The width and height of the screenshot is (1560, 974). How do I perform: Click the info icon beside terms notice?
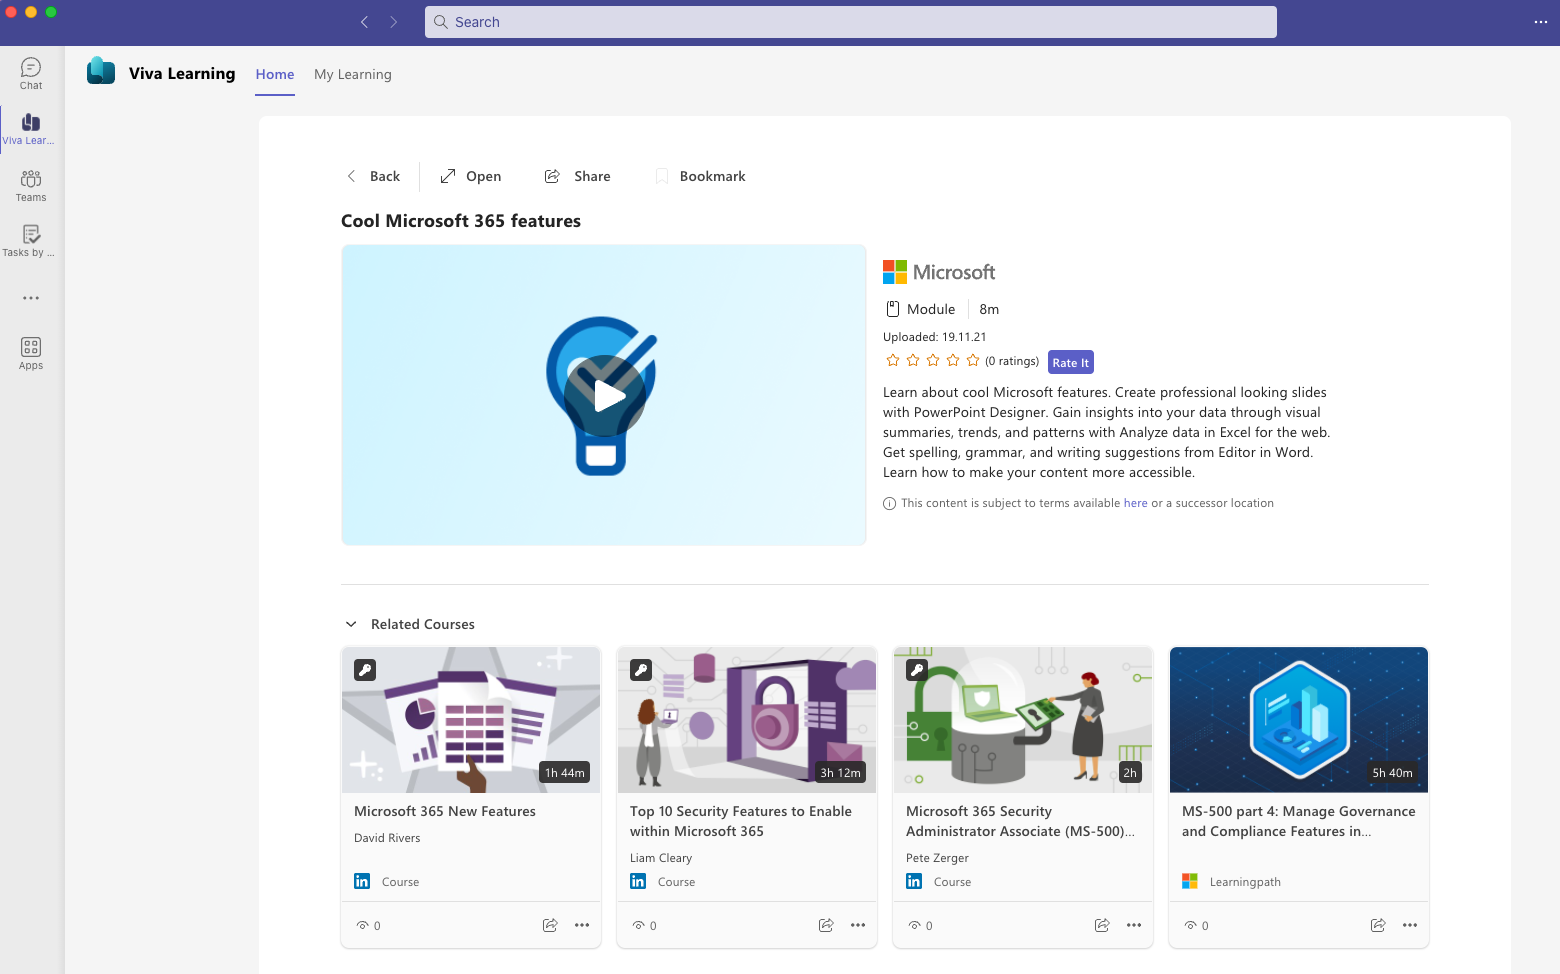889,504
